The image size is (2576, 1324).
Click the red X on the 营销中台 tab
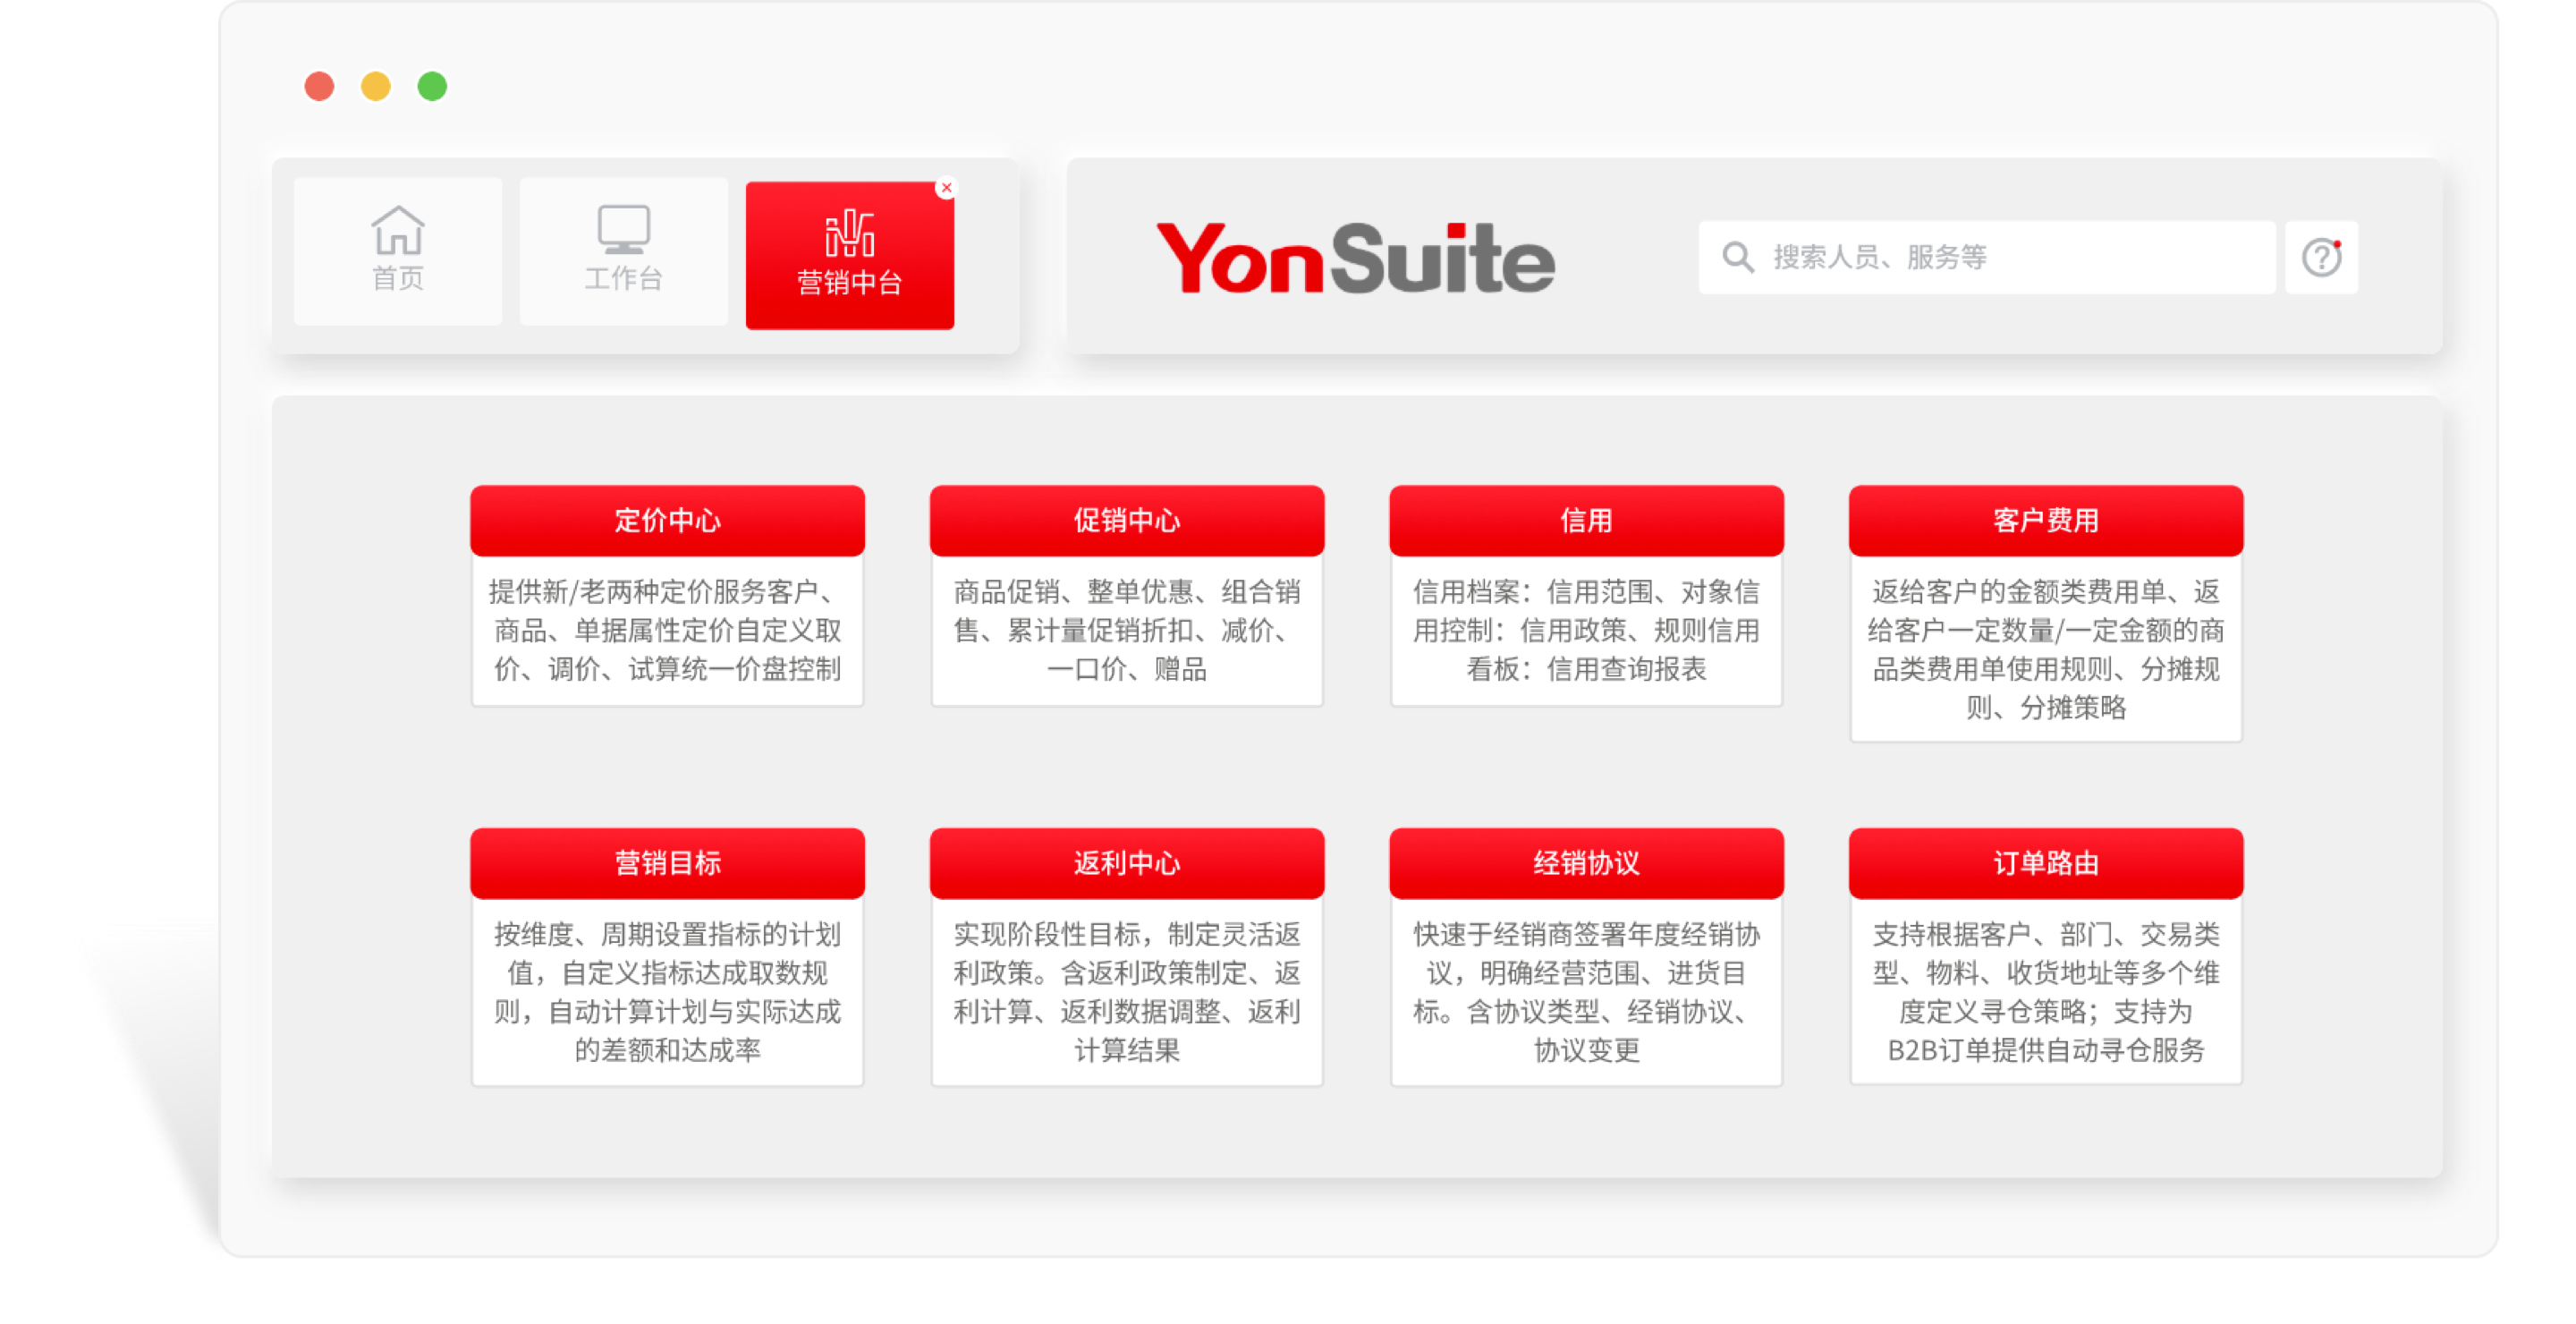[x=946, y=187]
